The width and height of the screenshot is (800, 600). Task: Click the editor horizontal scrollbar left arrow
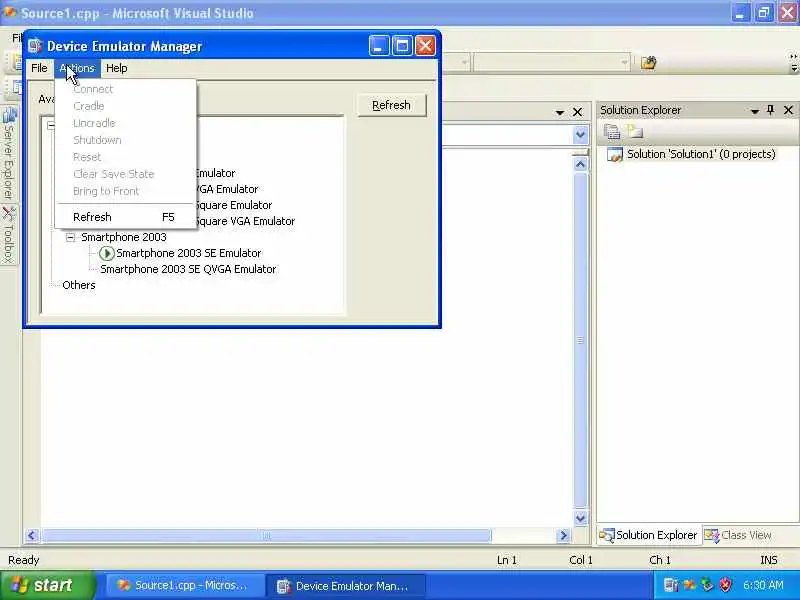(32, 535)
